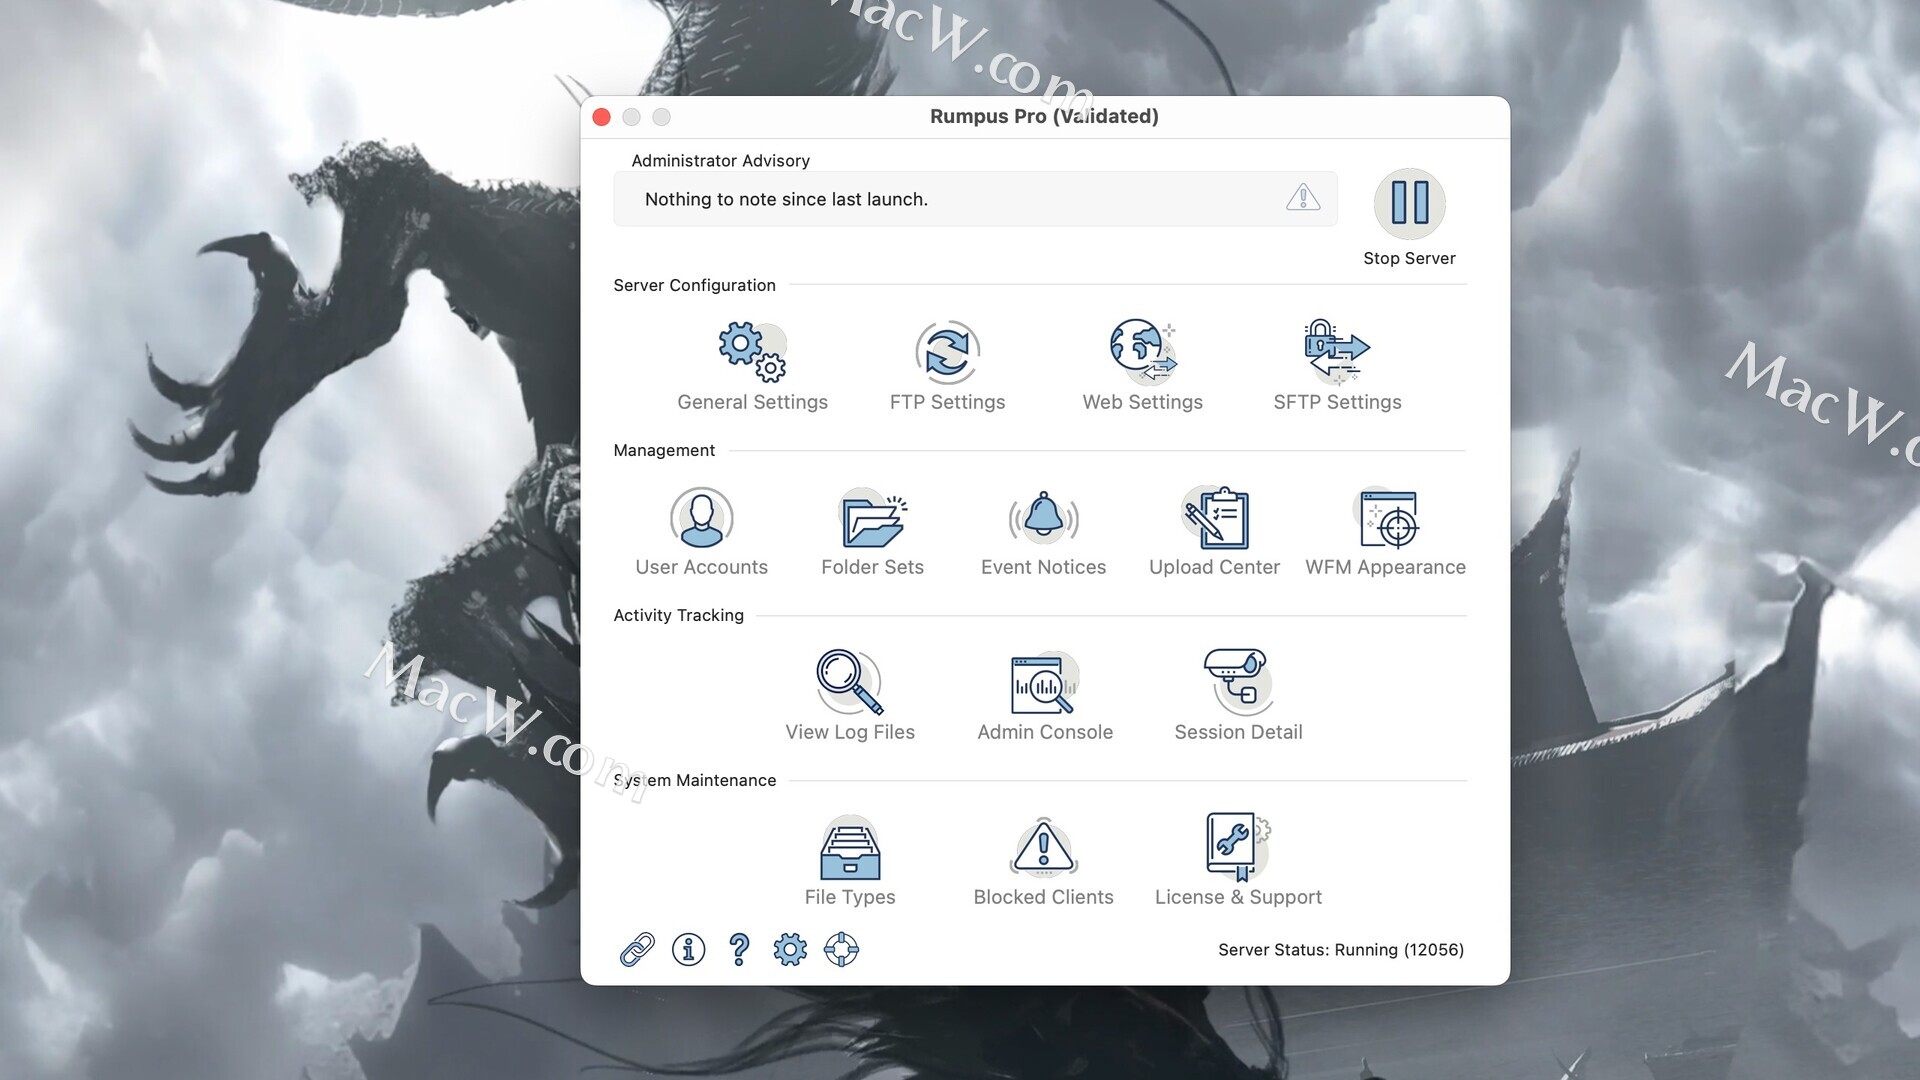Click the 'Administrator Advisory' heading

click(720, 161)
